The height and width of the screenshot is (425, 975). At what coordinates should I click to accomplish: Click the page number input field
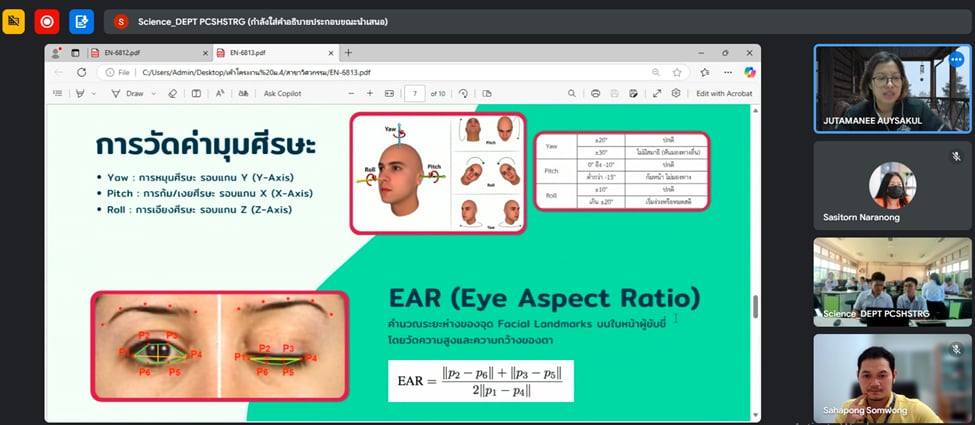(414, 93)
